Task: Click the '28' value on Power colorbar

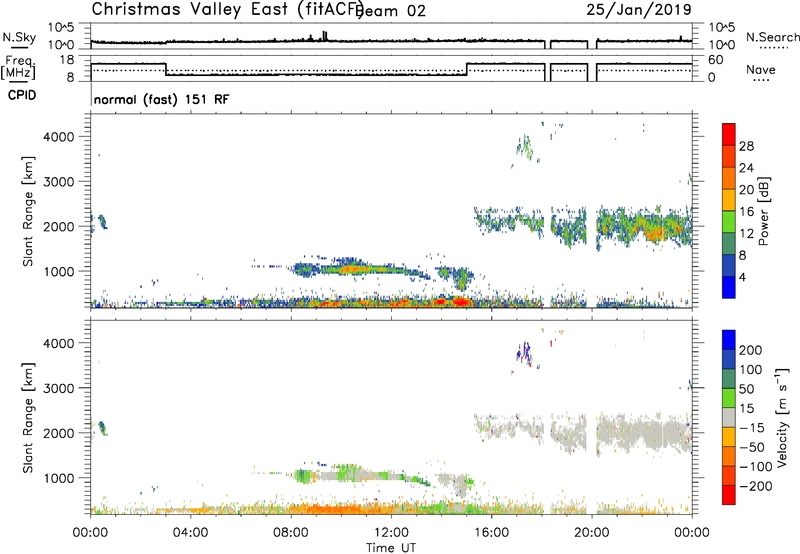Action: click(746, 146)
